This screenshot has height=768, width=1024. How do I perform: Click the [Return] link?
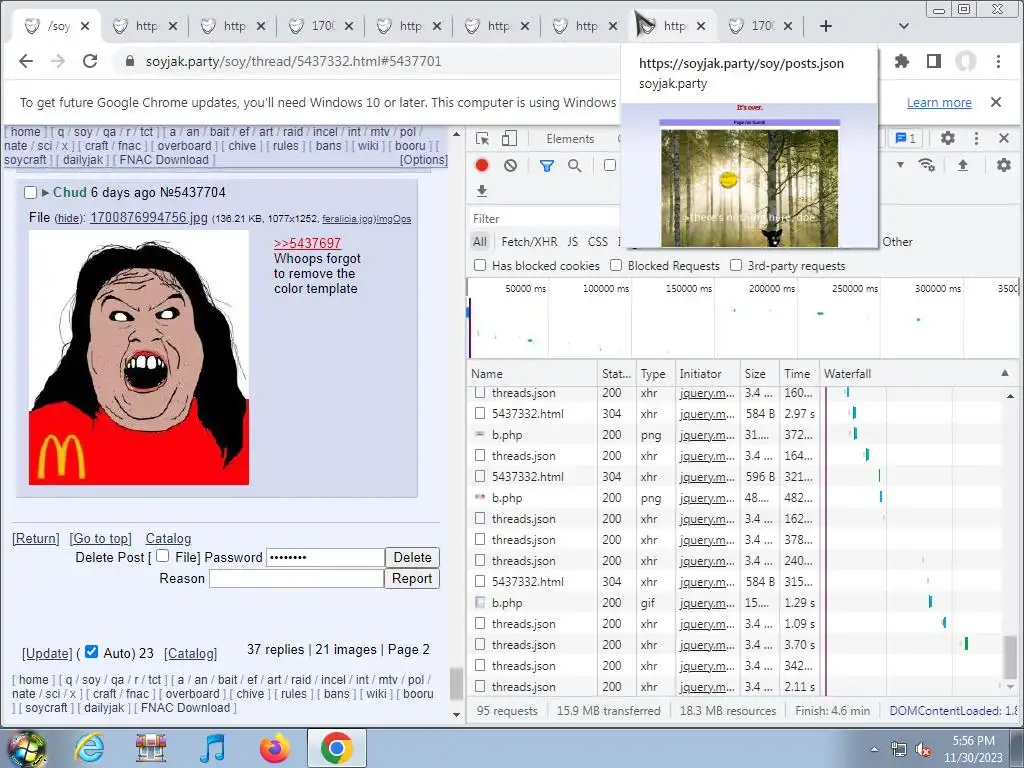coord(36,539)
